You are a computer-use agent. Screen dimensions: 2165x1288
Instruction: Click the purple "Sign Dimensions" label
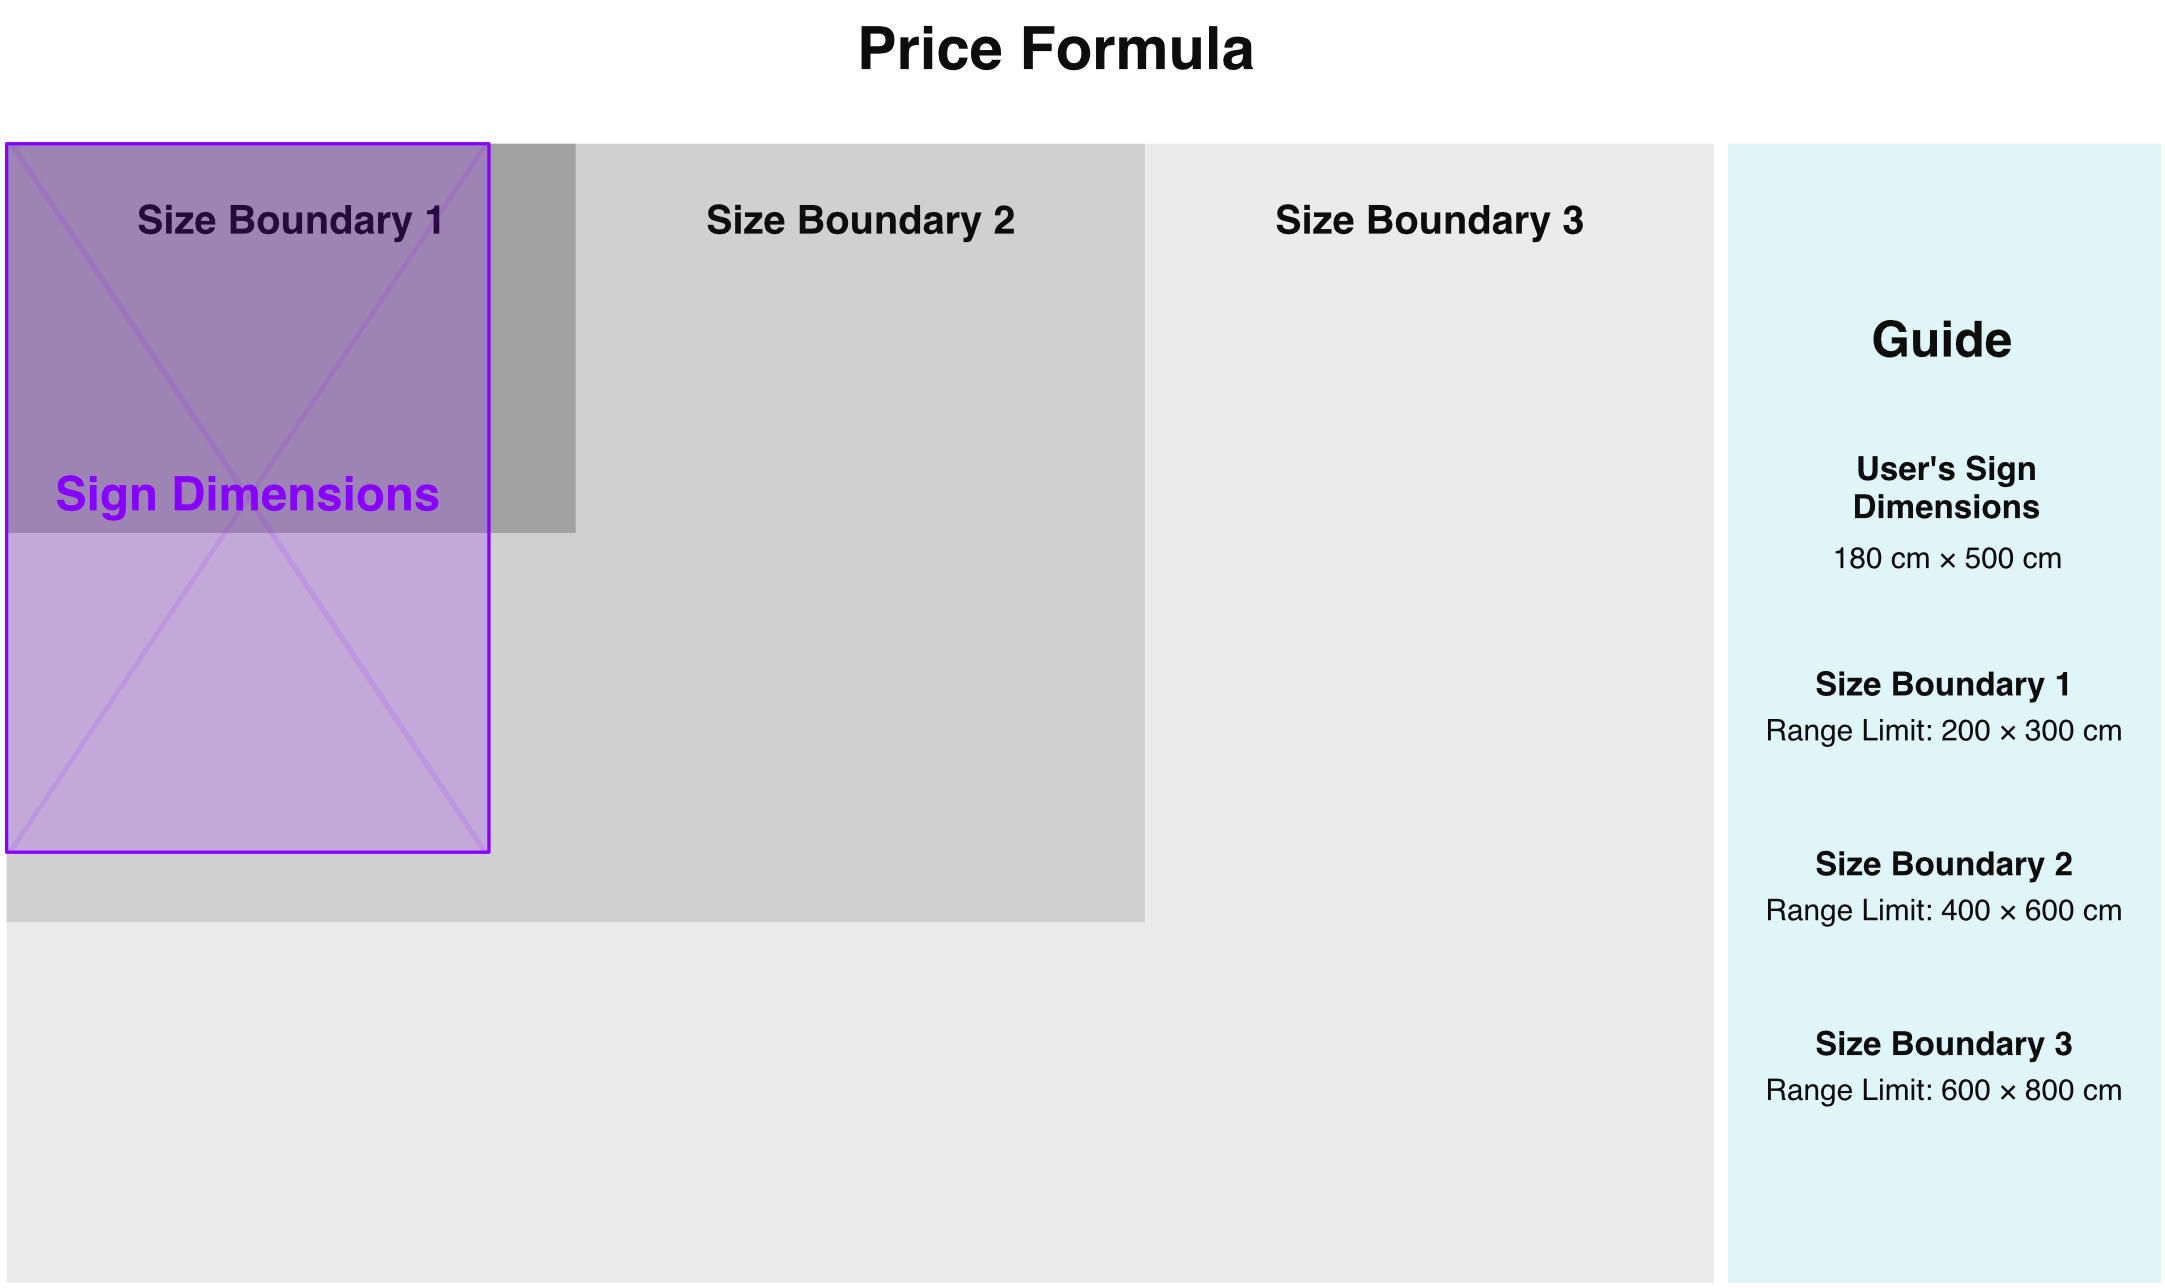[247, 494]
